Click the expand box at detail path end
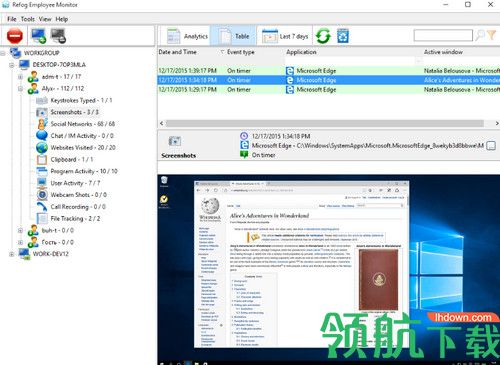This screenshot has height=365, width=500. 491,146
